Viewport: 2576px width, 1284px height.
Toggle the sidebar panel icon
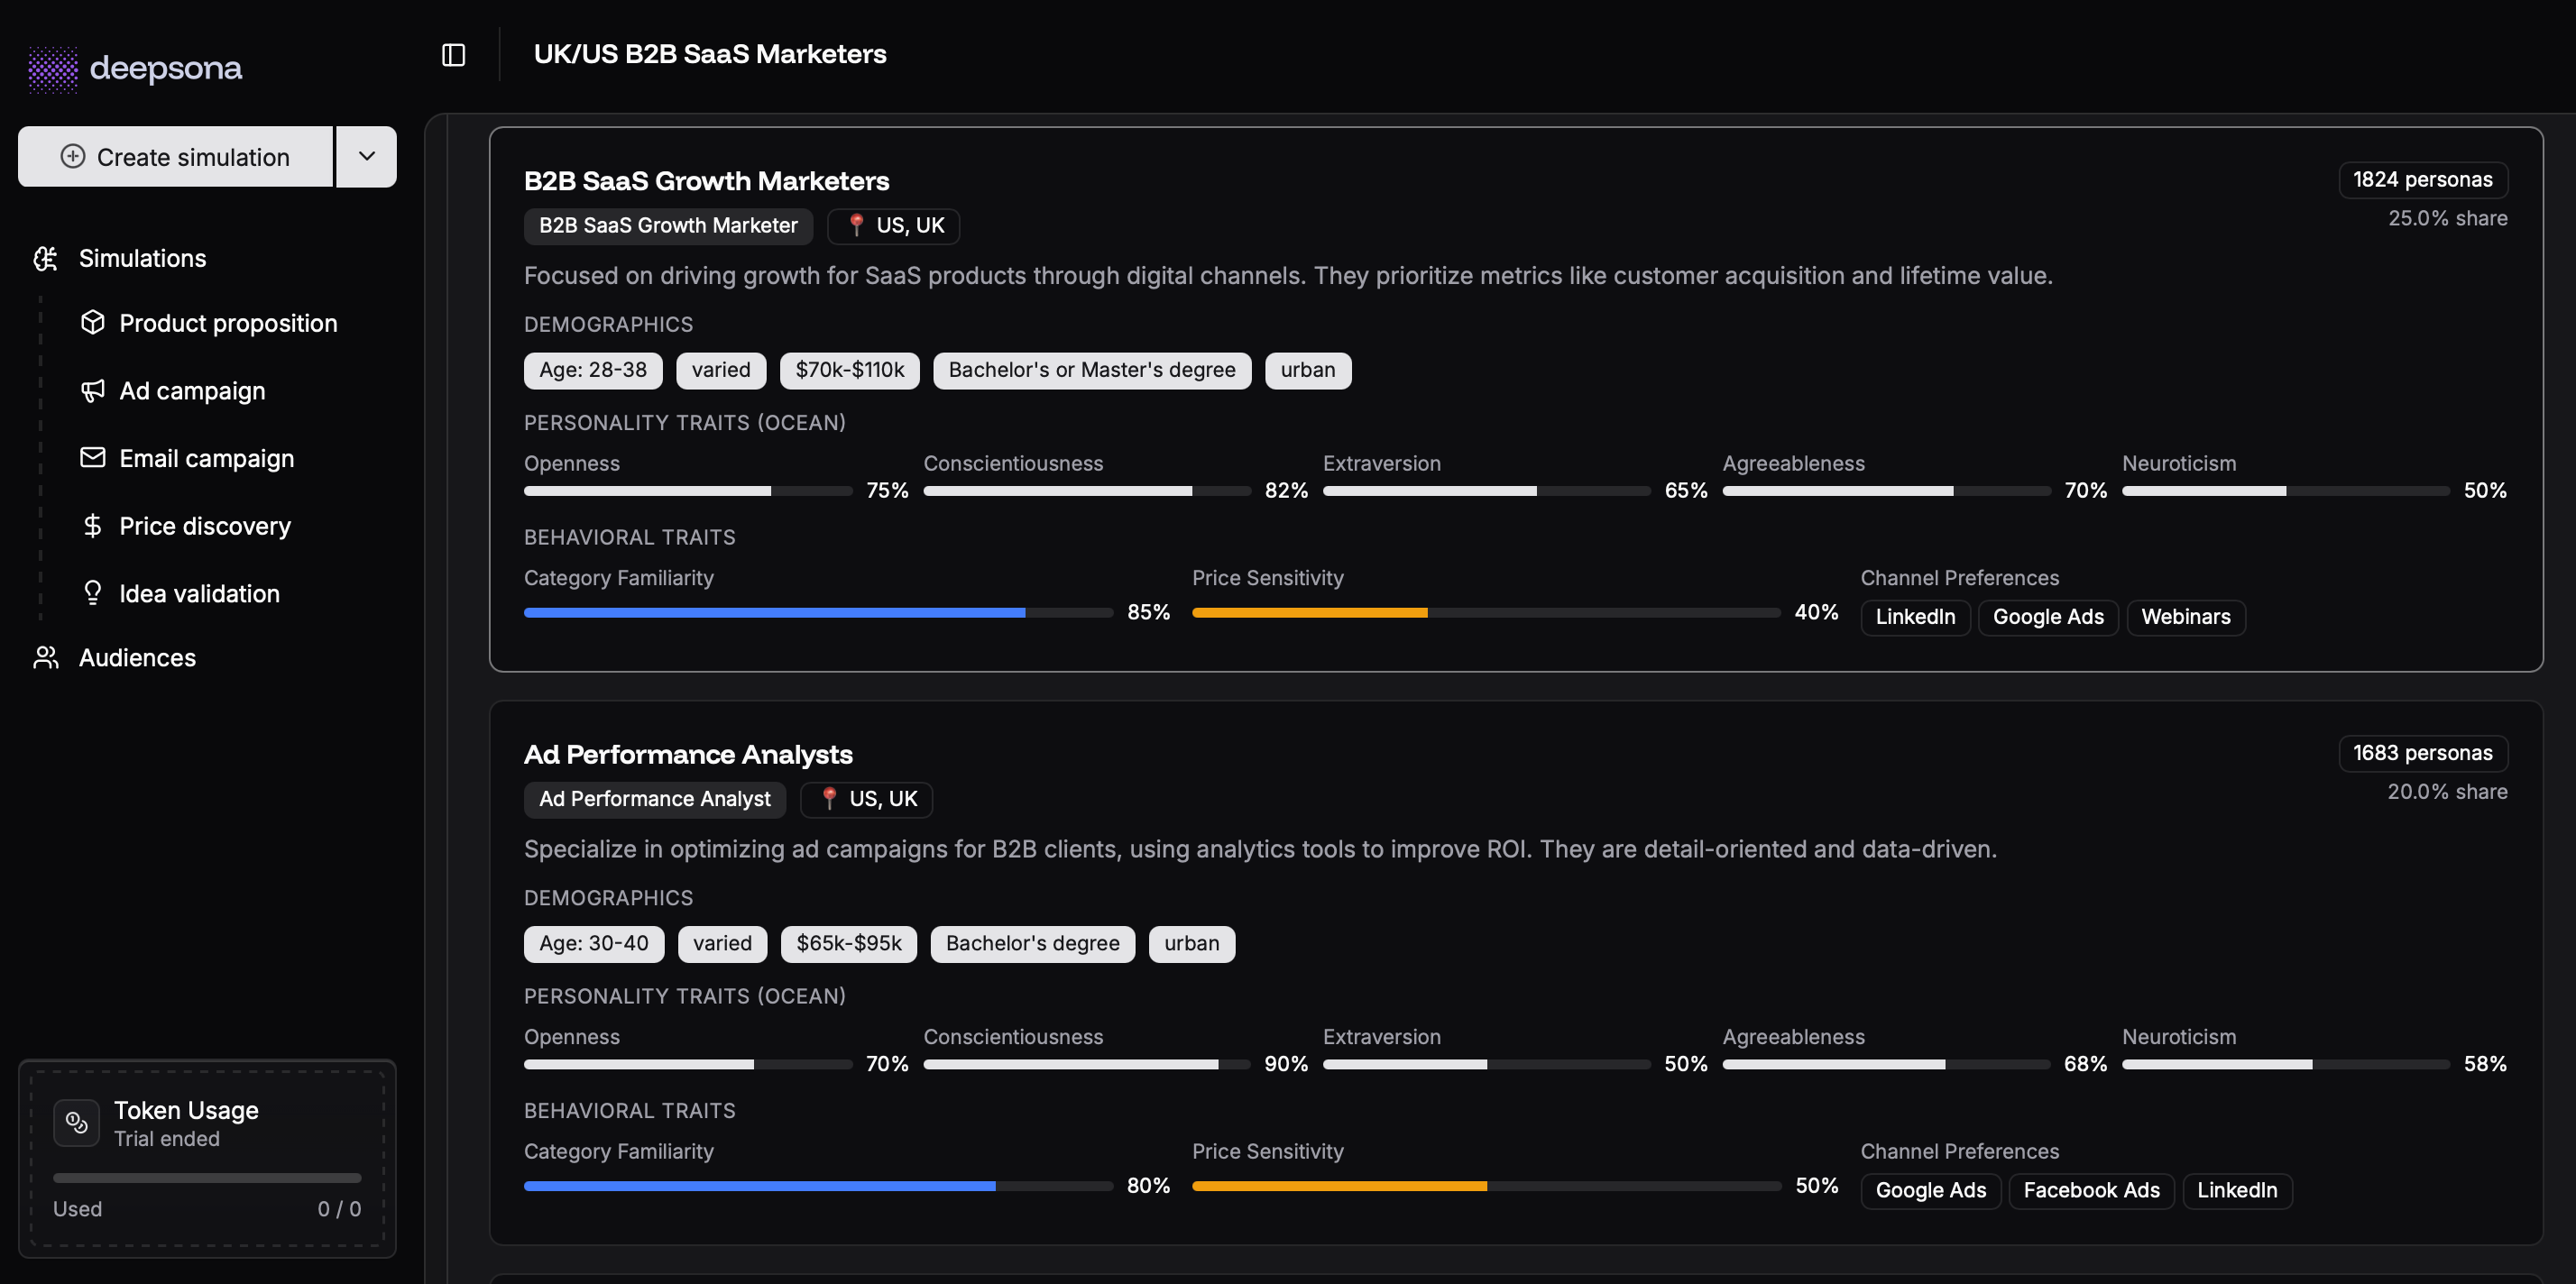pos(453,55)
